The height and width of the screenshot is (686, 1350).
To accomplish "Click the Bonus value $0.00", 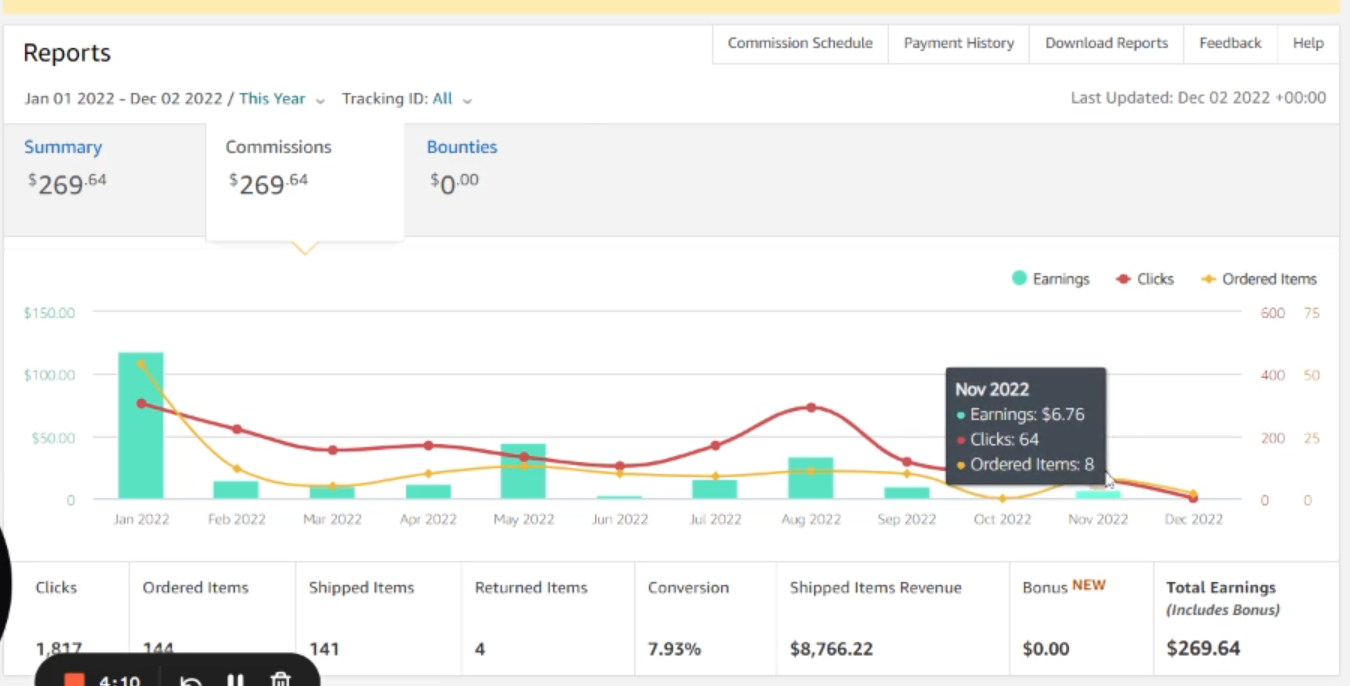I will click(x=1046, y=649).
